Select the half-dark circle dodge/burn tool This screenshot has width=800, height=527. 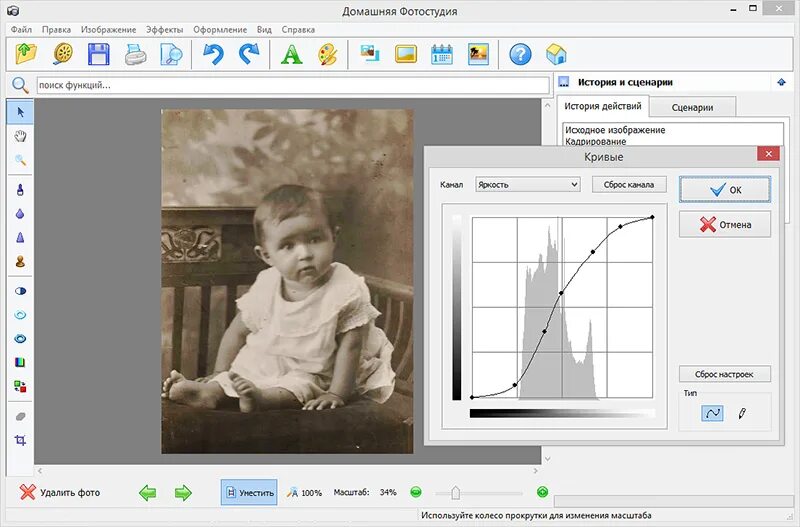pos(20,291)
